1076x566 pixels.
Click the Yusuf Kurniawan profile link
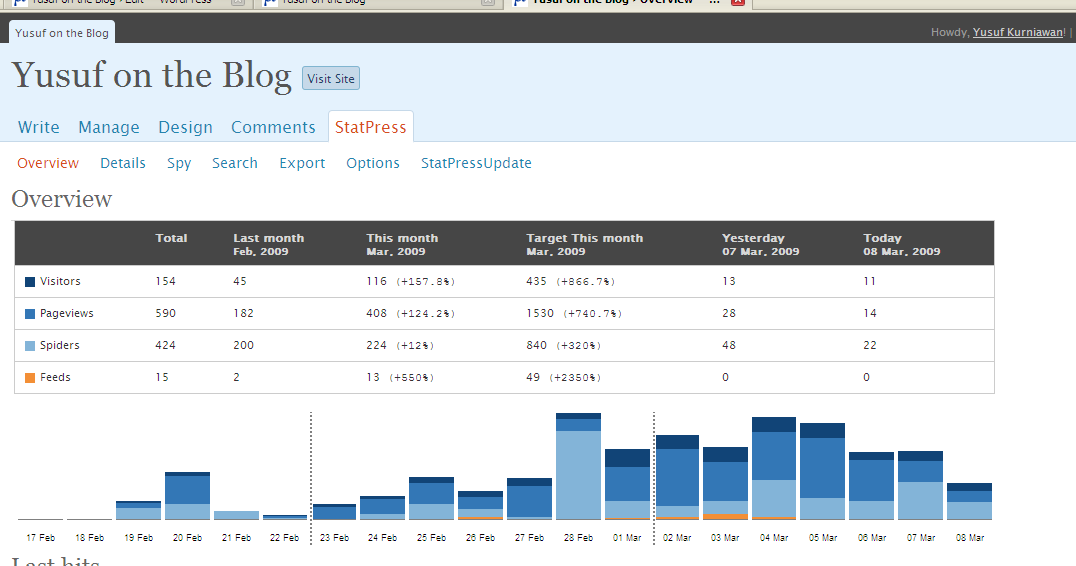(x=1018, y=32)
